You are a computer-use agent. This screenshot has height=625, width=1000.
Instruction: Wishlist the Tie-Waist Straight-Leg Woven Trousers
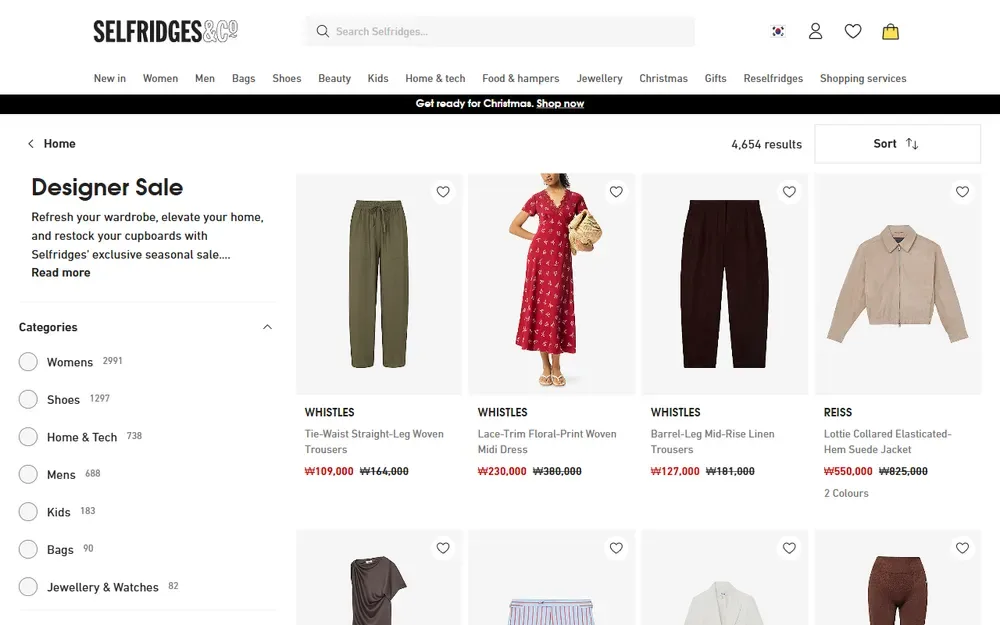443,191
